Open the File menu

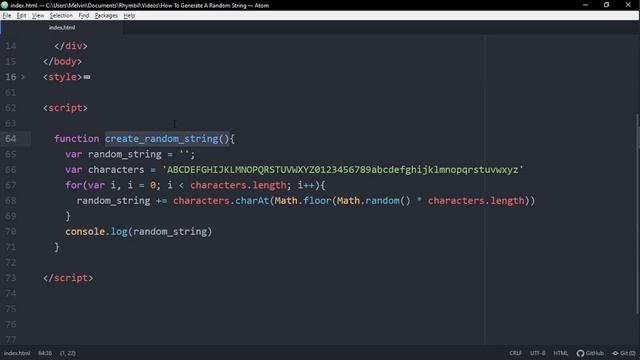pyautogui.click(x=7, y=16)
